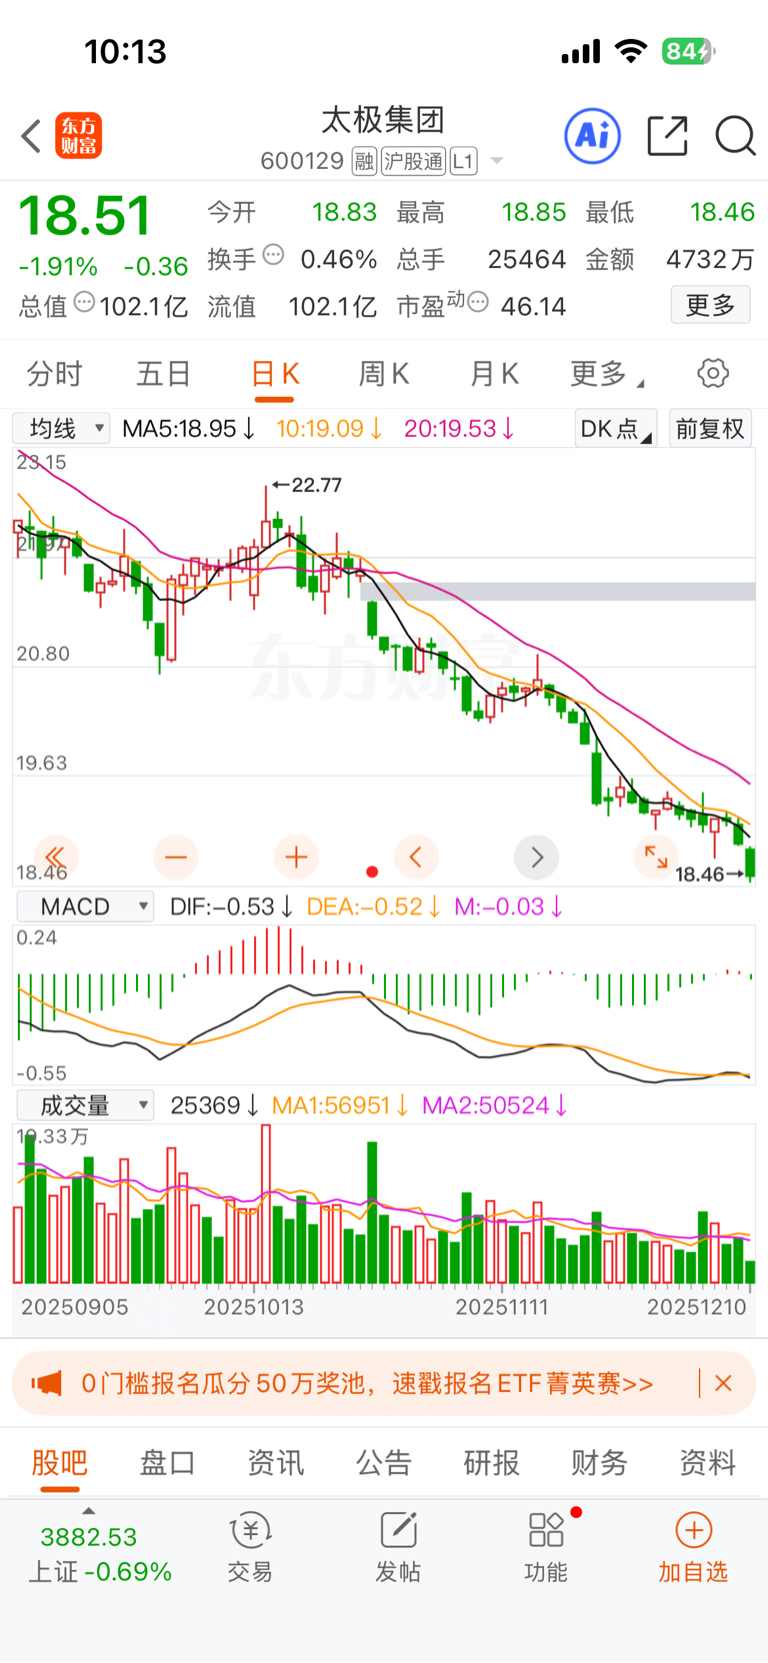Tap the L1 level badge
Screen dimensions: 768x1663
coord(463,161)
